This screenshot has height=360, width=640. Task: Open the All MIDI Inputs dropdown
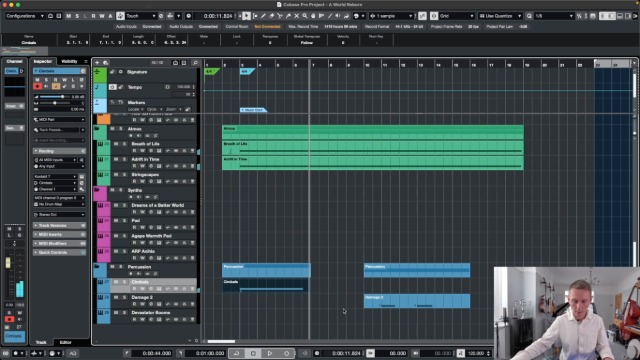56,160
